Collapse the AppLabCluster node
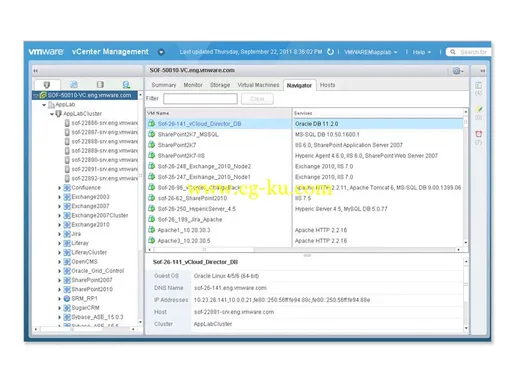512x384 pixels. pyautogui.click(x=52, y=114)
